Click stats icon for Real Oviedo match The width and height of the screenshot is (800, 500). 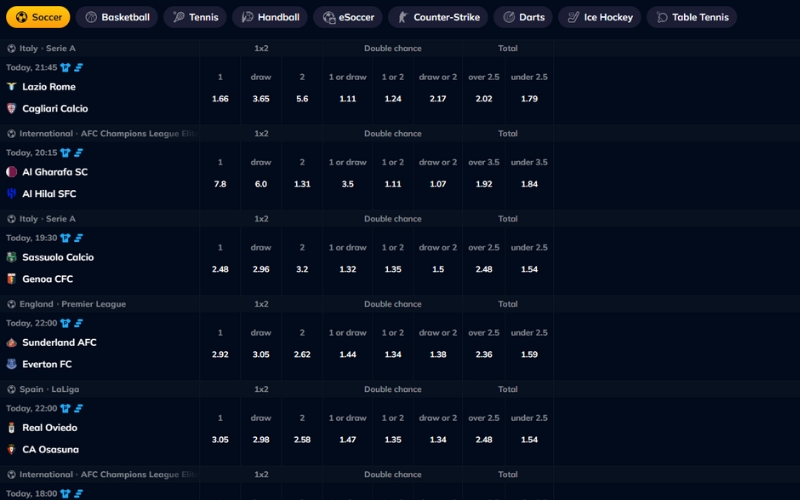click(79, 408)
